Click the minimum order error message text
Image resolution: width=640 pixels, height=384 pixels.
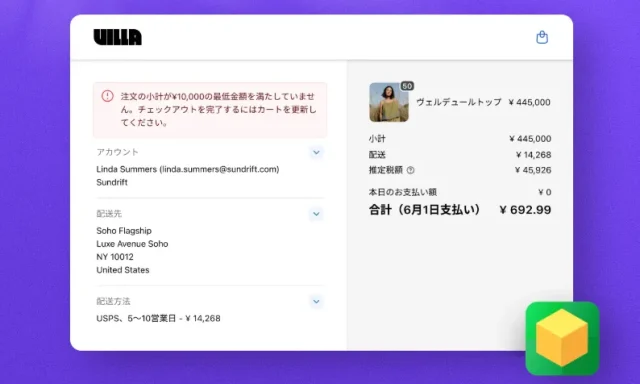tap(218, 109)
